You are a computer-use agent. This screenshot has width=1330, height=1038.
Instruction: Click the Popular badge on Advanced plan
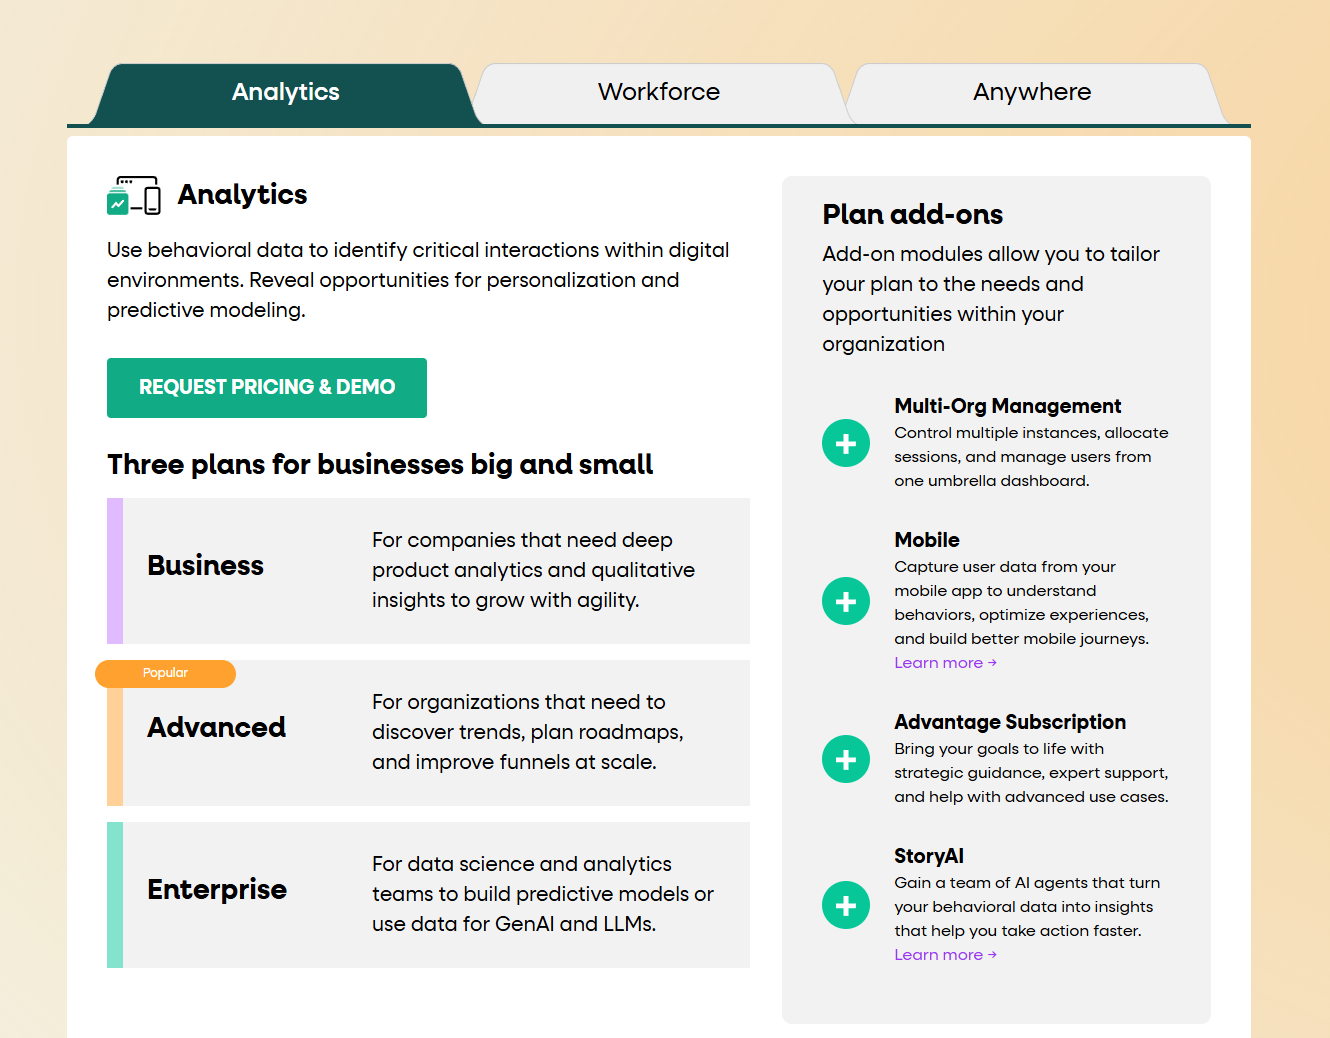[x=165, y=673]
